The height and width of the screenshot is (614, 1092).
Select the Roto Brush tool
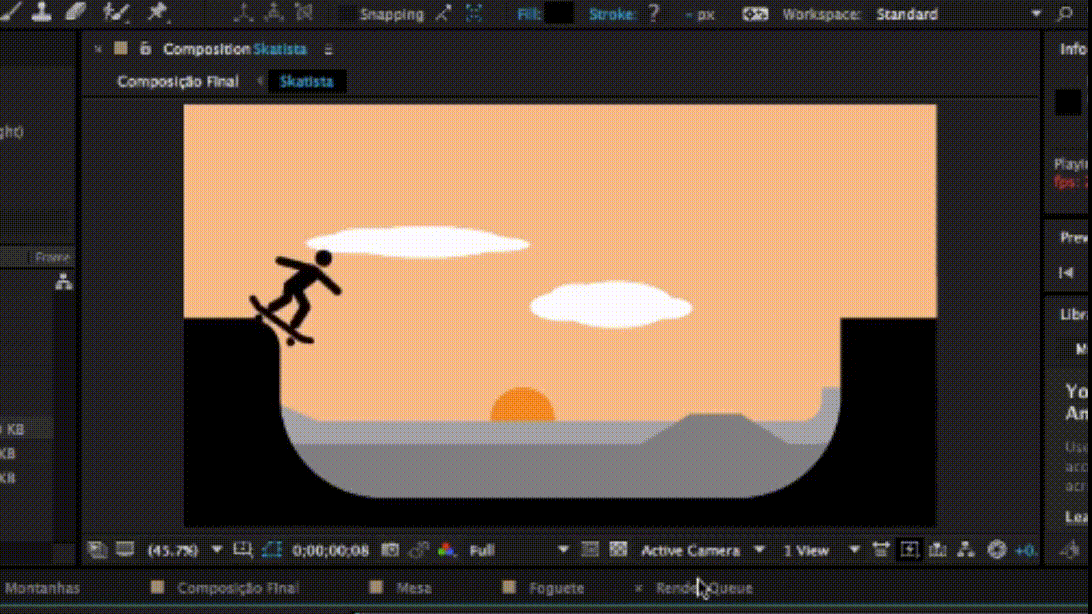tap(117, 12)
